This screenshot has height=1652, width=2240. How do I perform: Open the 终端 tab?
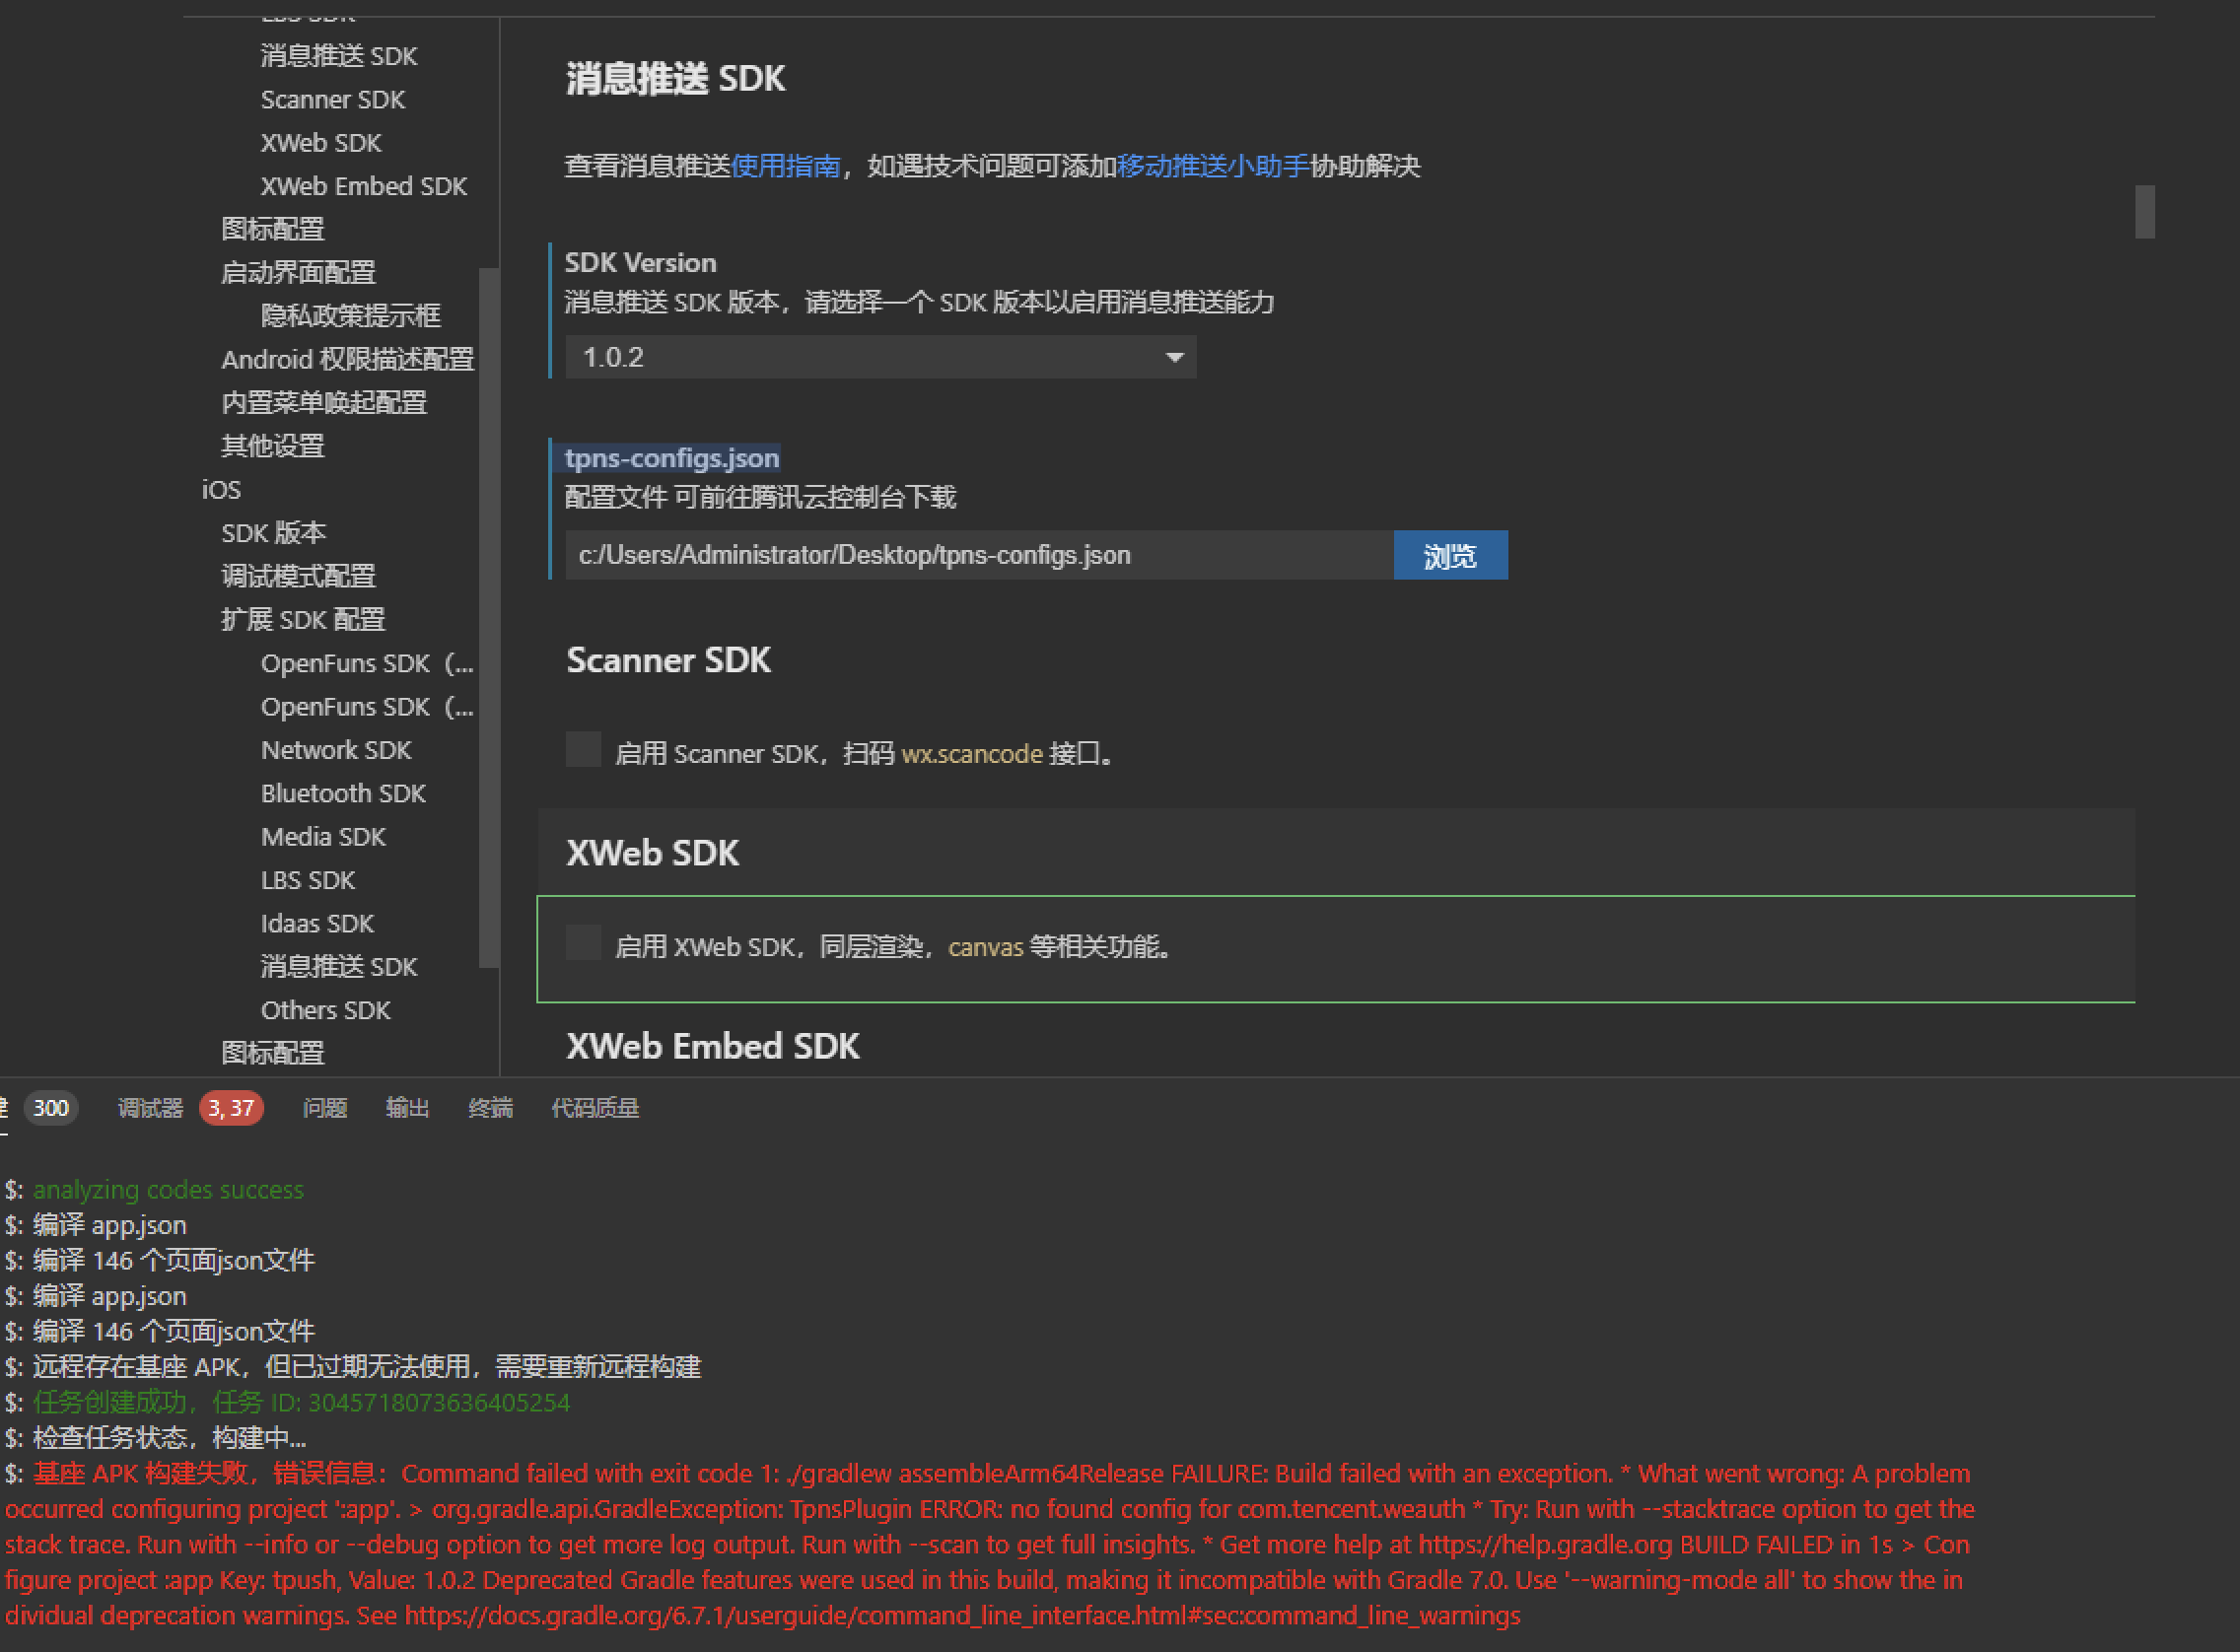coord(490,1108)
